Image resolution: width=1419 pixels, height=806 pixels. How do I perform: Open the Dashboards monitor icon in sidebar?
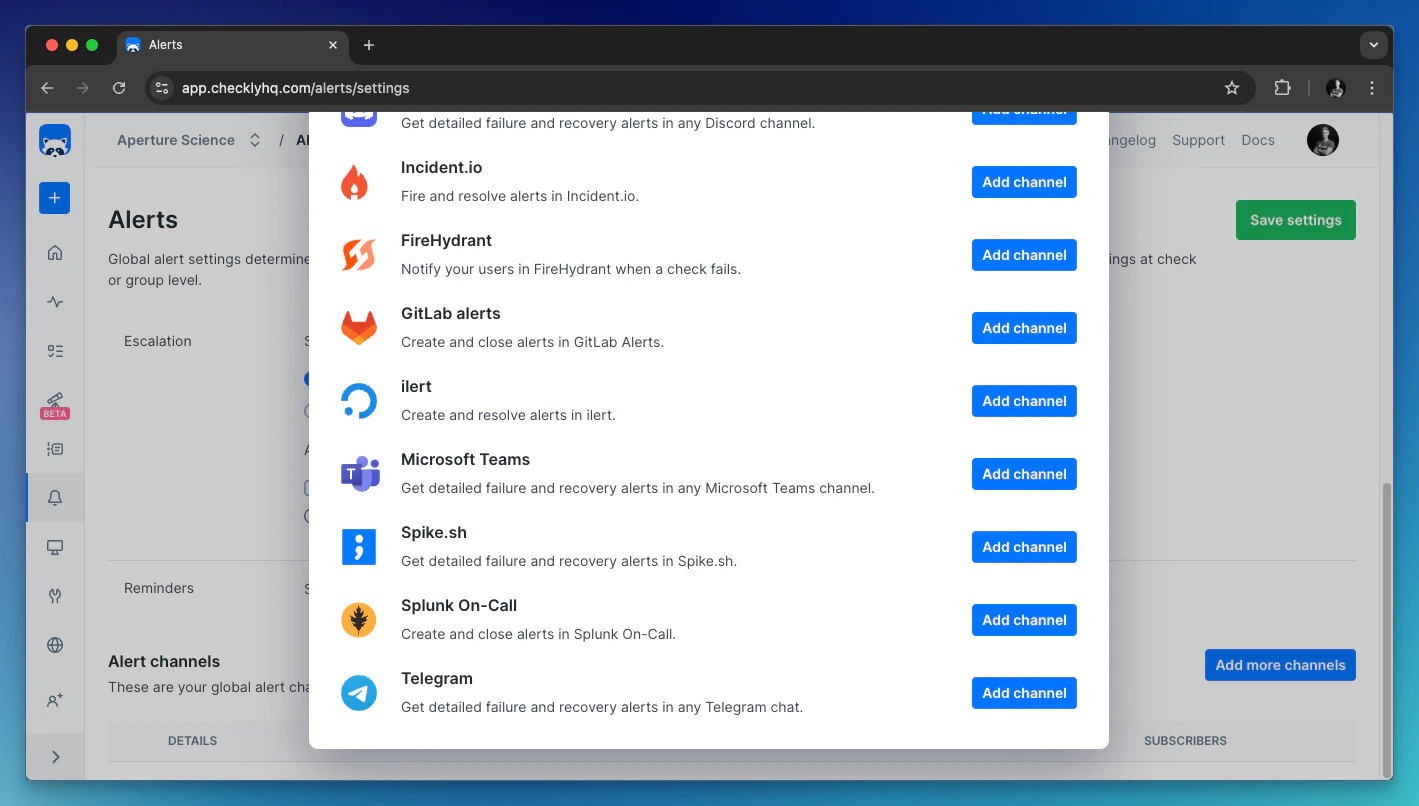pyautogui.click(x=54, y=546)
